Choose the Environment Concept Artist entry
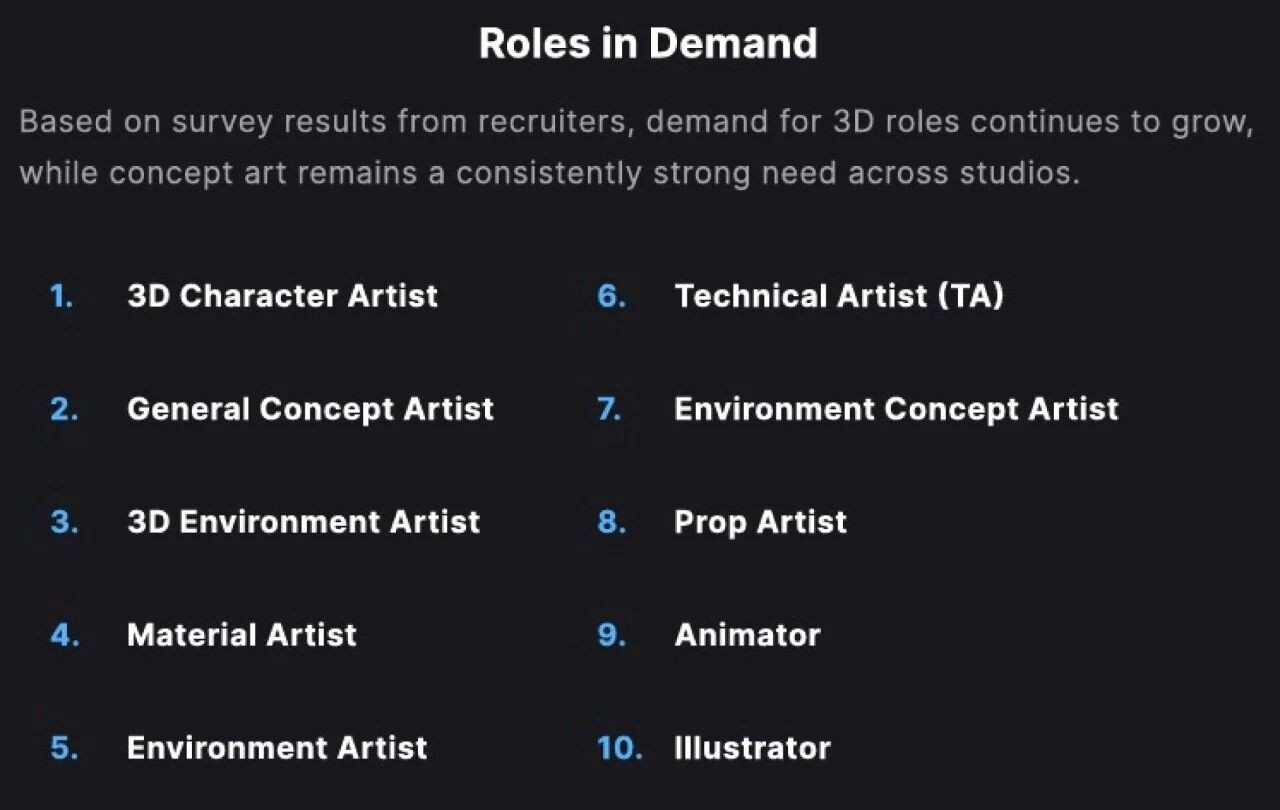This screenshot has width=1280, height=810. 897,409
